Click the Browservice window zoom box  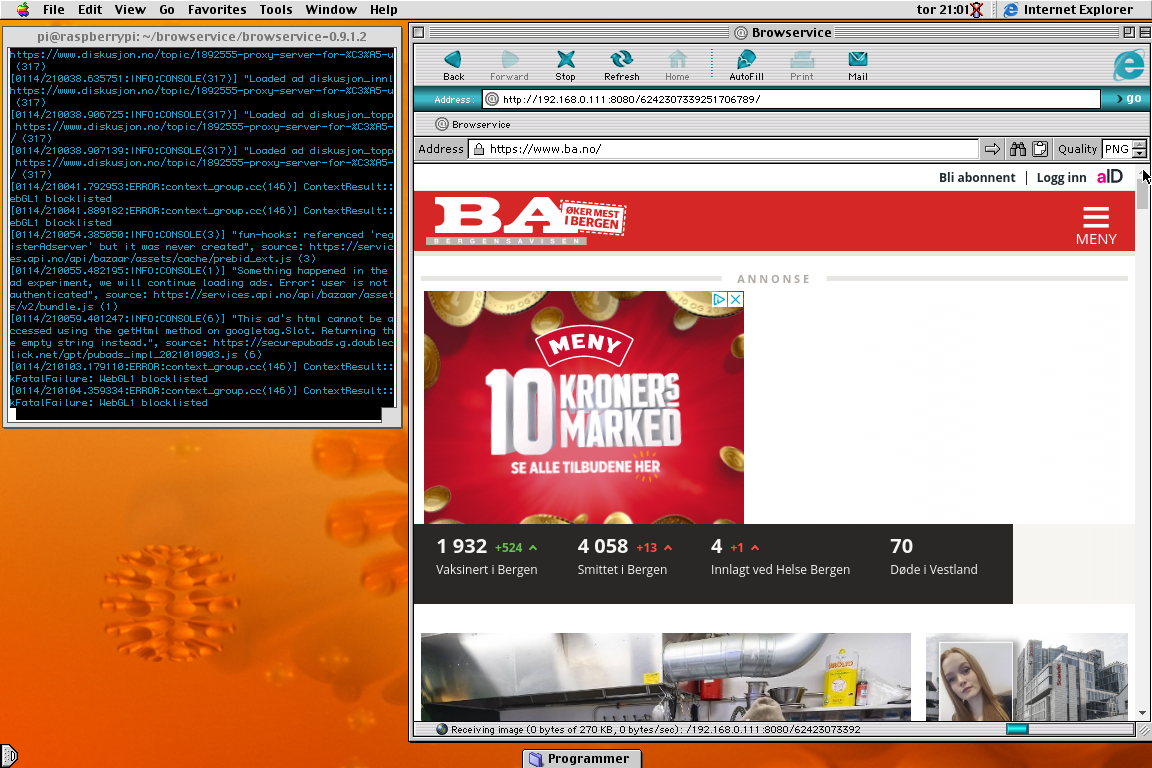[1128, 32]
